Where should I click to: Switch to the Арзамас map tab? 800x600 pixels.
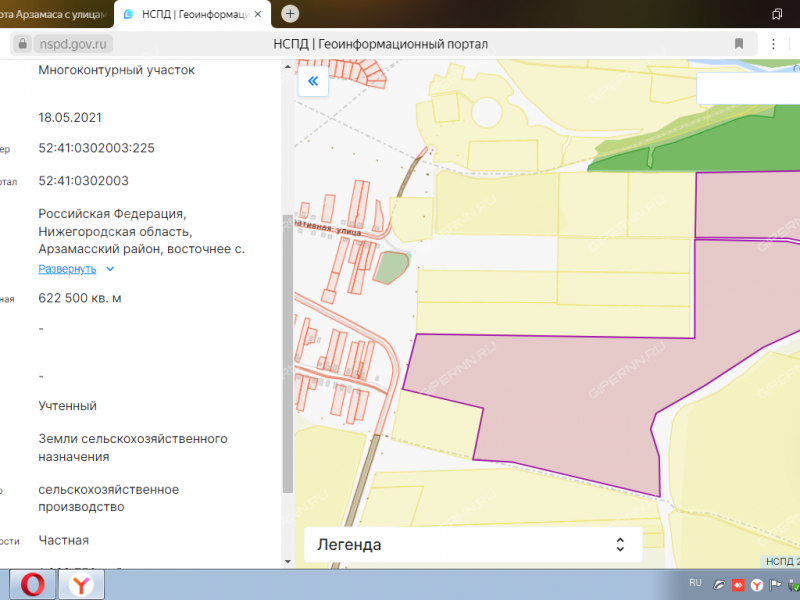click(55, 14)
